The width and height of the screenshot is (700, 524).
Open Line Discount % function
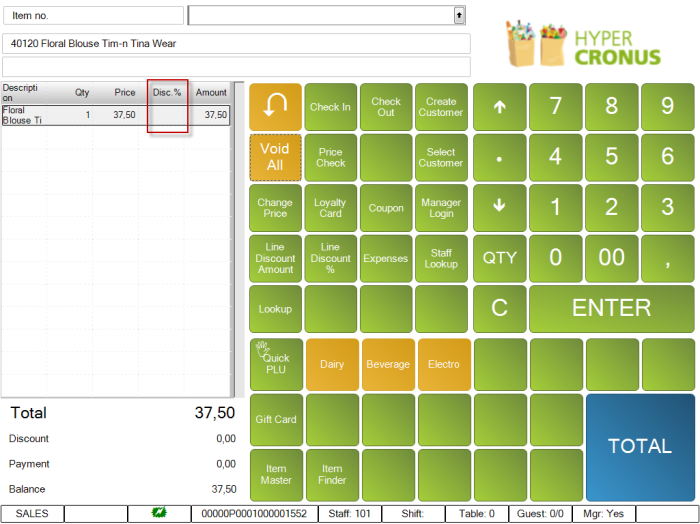tap(331, 258)
